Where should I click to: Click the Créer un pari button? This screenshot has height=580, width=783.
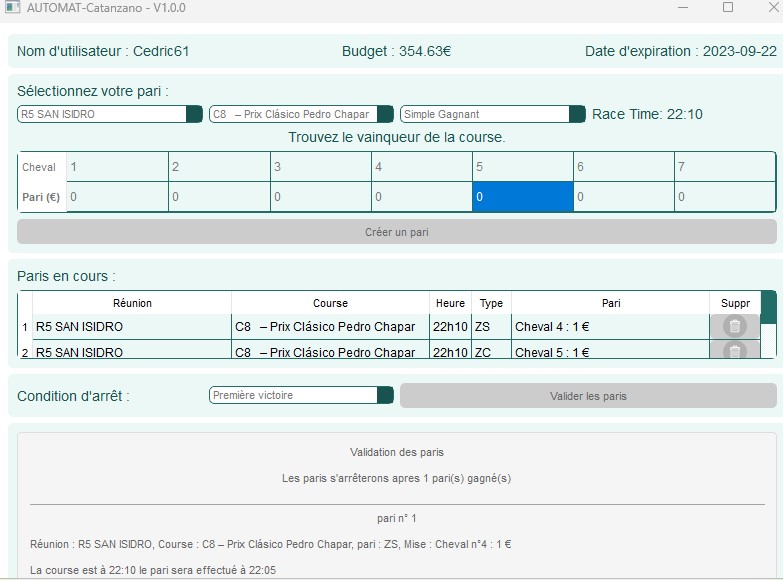tap(397, 232)
